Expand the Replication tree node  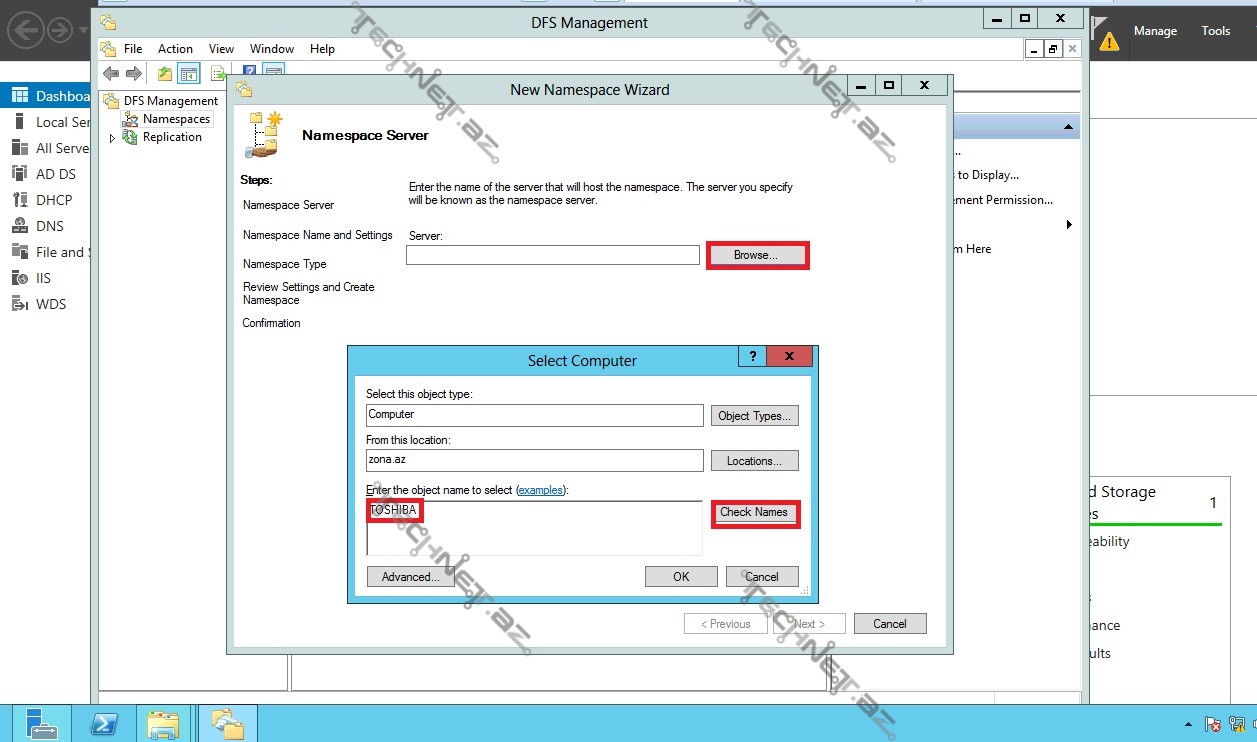click(112, 138)
